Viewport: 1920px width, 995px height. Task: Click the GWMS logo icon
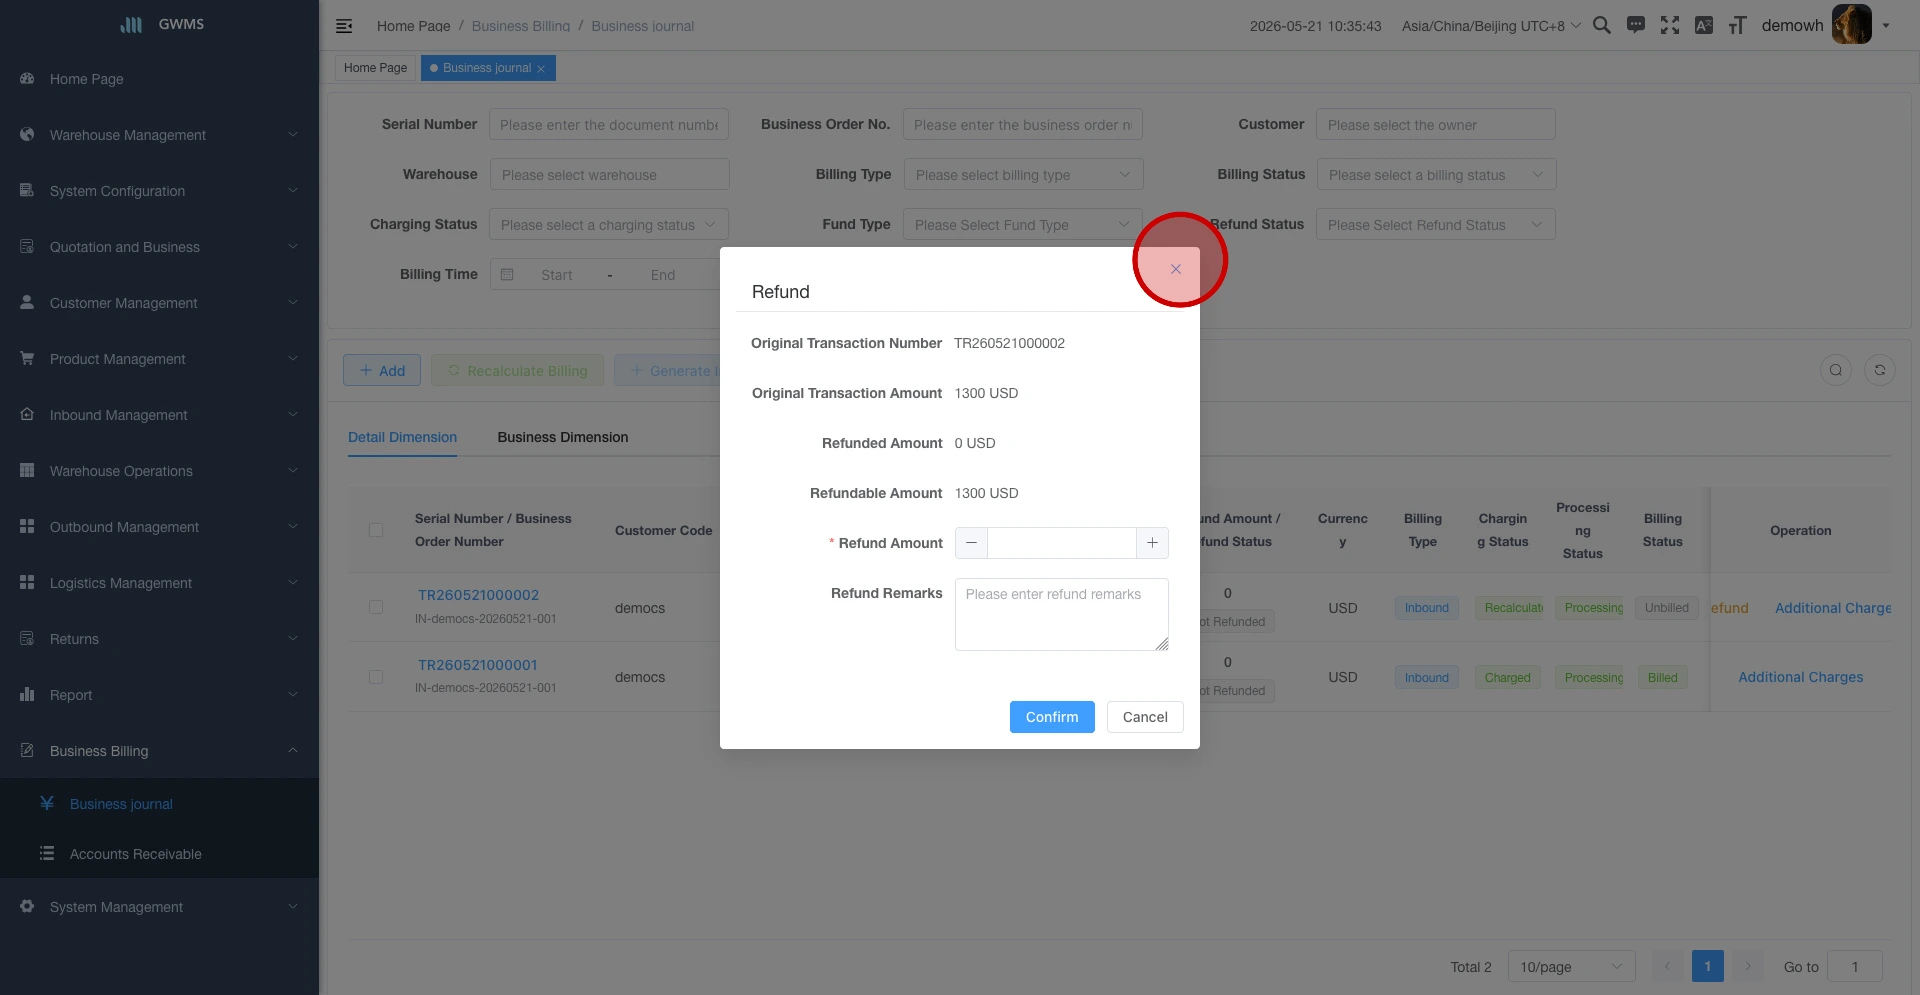tap(131, 24)
